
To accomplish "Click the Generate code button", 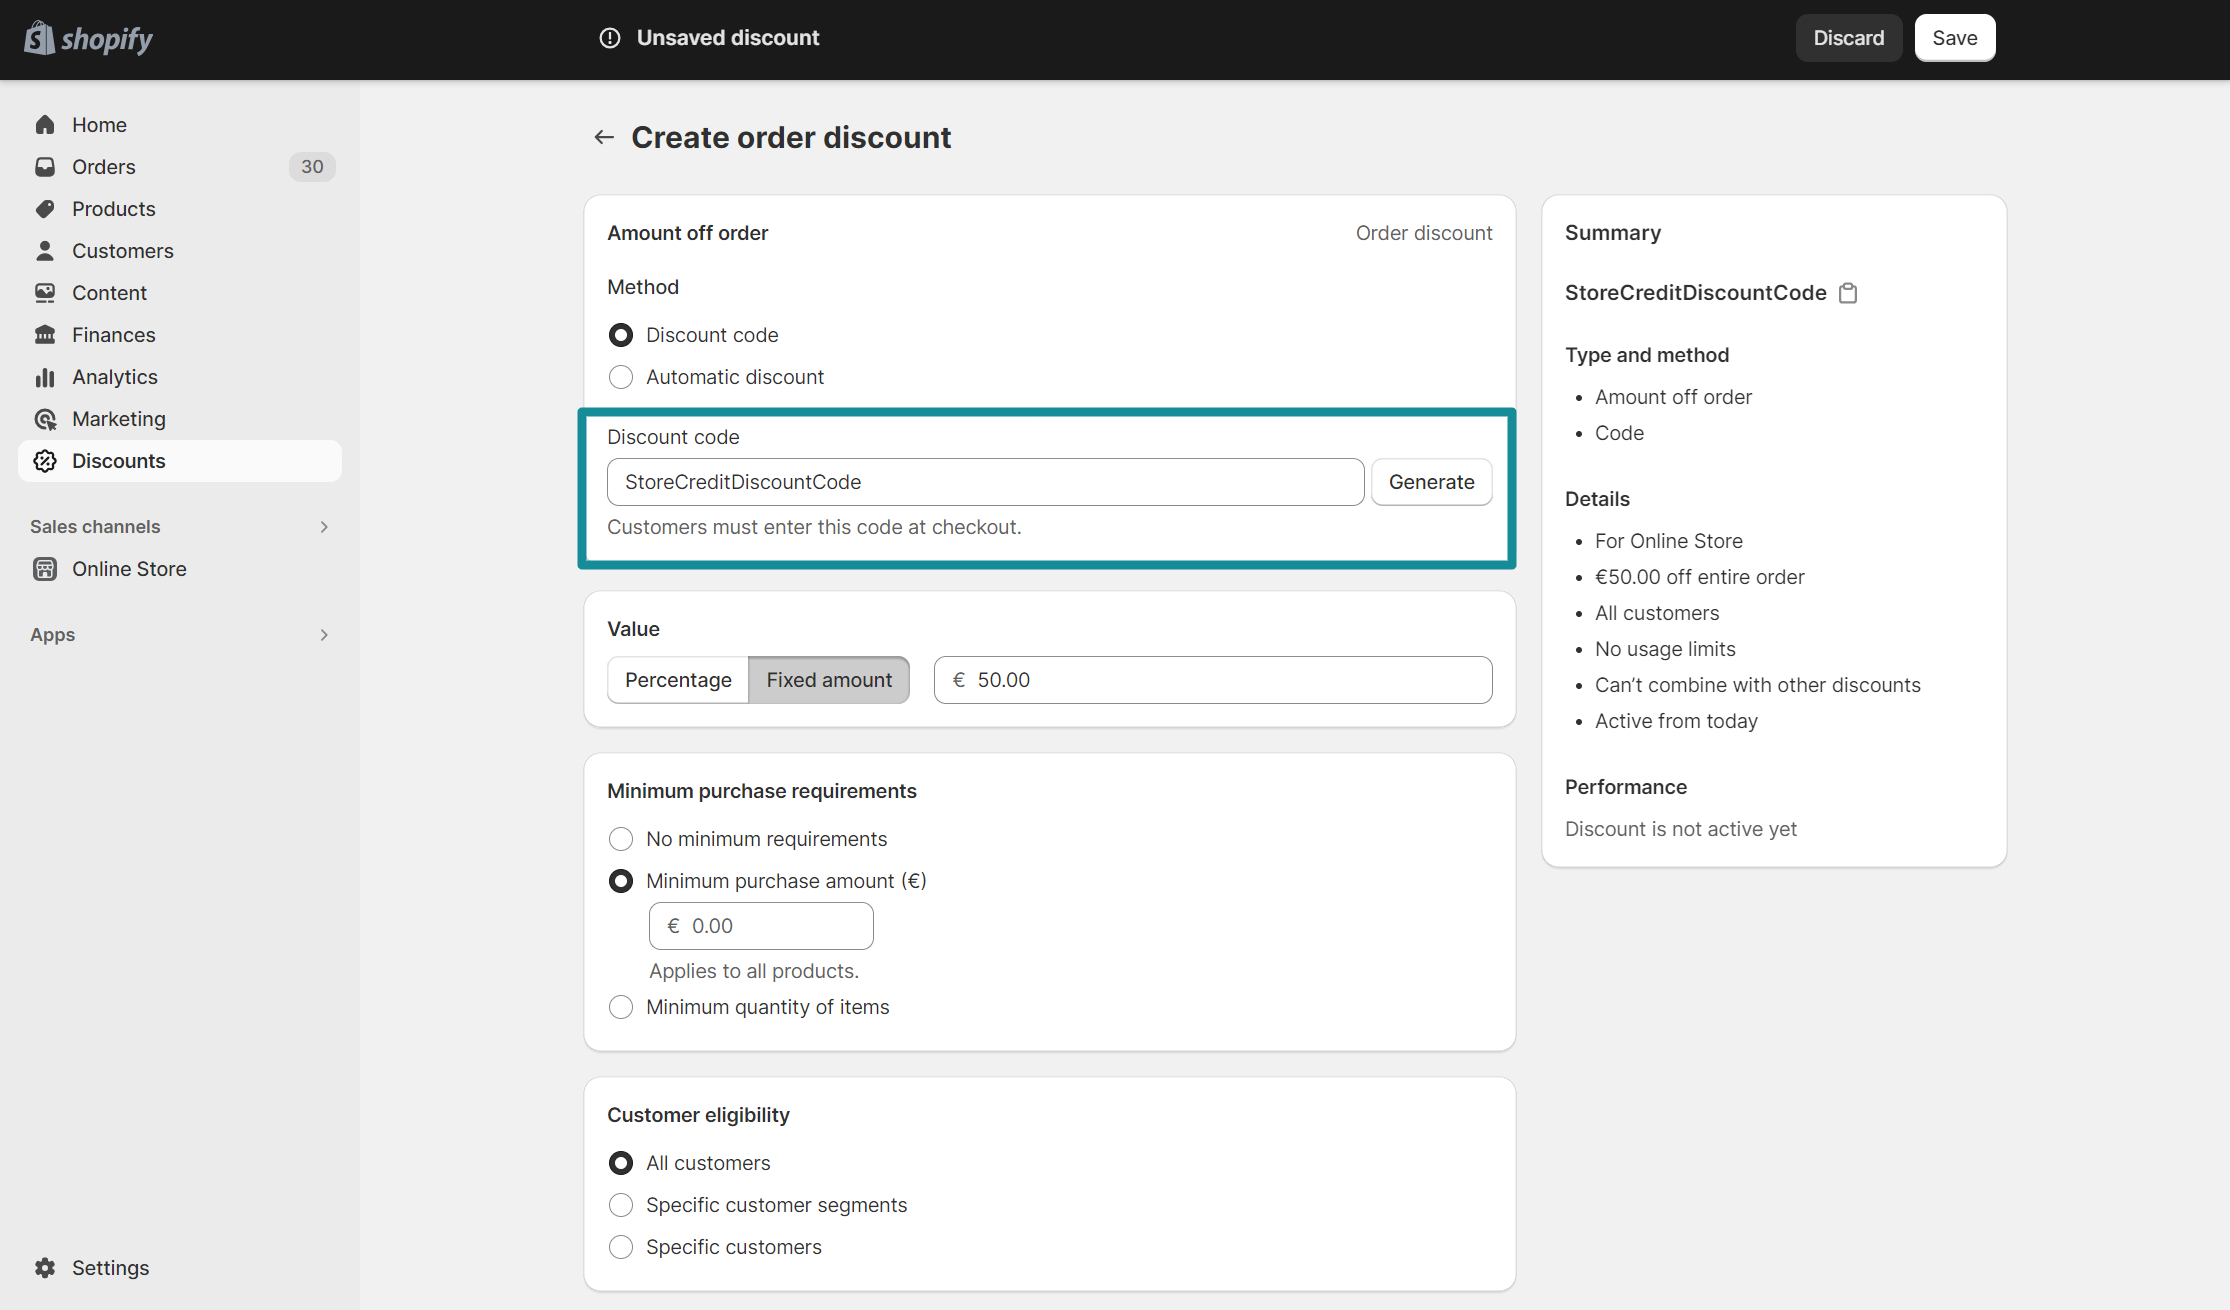I will click(x=1431, y=482).
